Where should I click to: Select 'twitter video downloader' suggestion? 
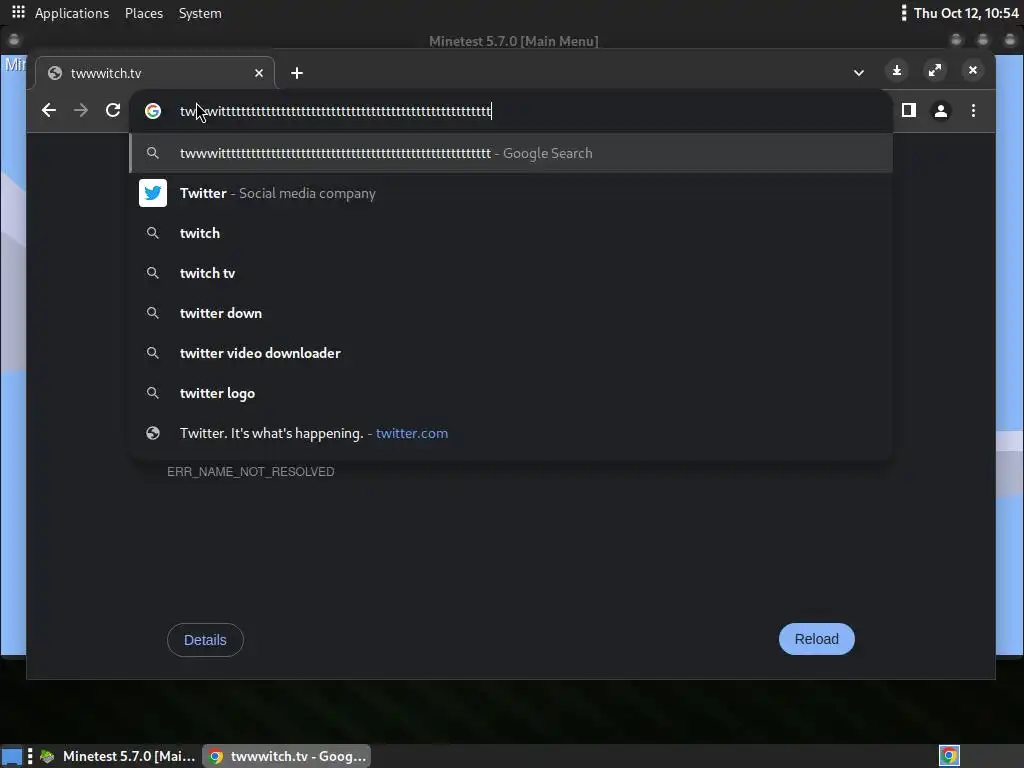pos(511,353)
